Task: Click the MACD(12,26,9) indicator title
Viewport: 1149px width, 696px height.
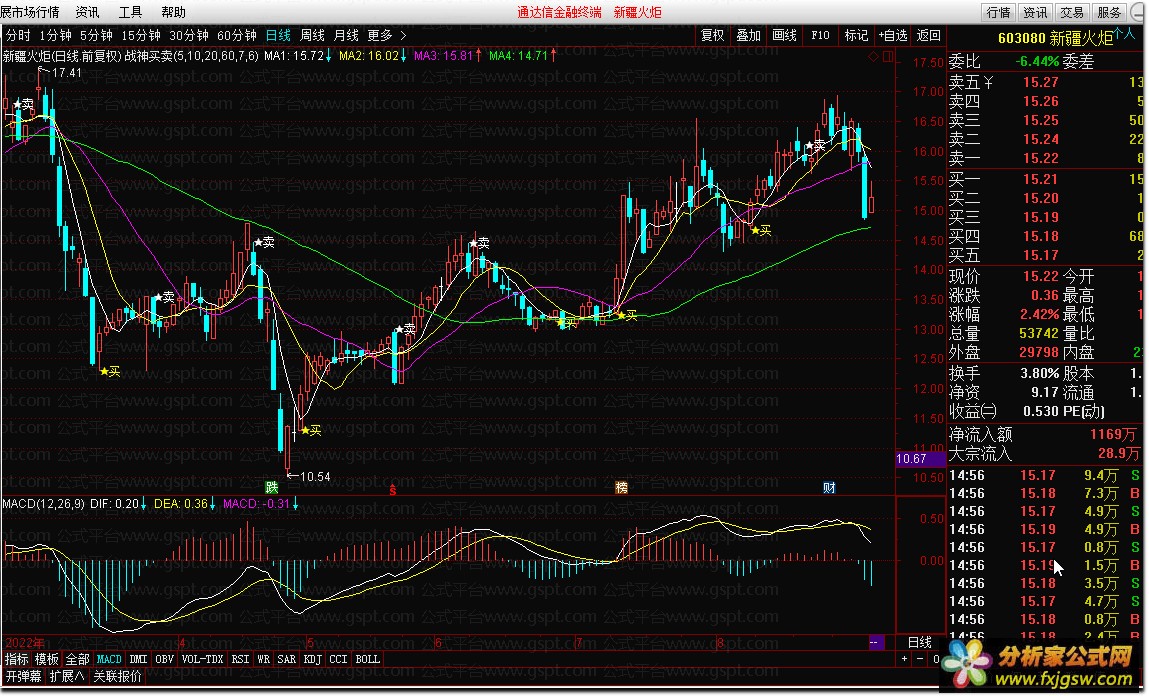Action: [x=44, y=504]
